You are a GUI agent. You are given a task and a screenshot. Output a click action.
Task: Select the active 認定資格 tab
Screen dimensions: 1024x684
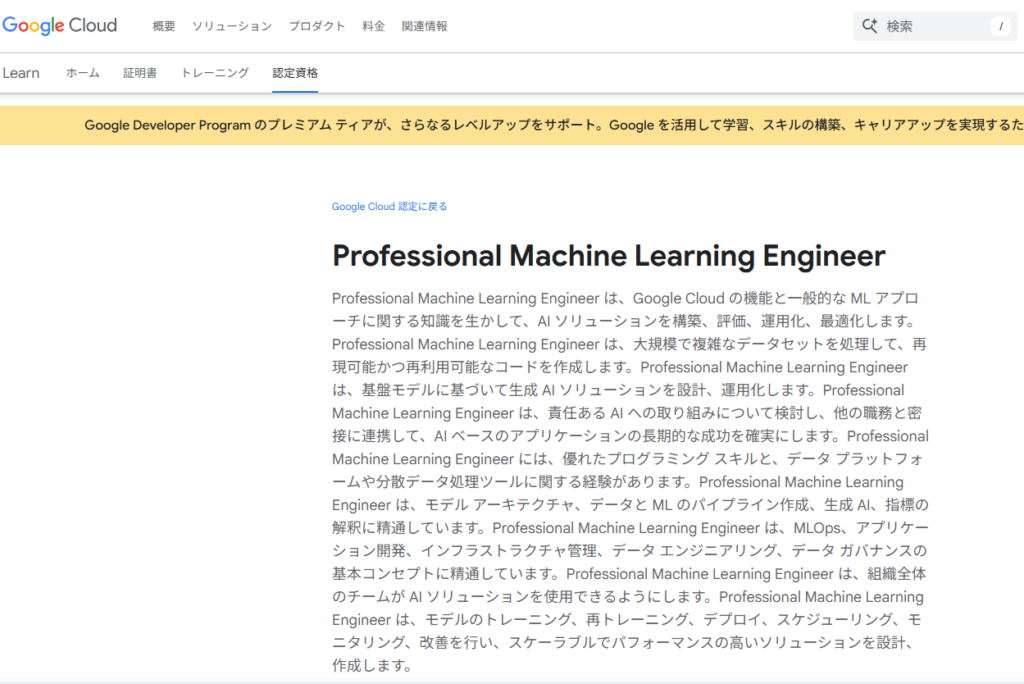pyautogui.click(x=295, y=73)
